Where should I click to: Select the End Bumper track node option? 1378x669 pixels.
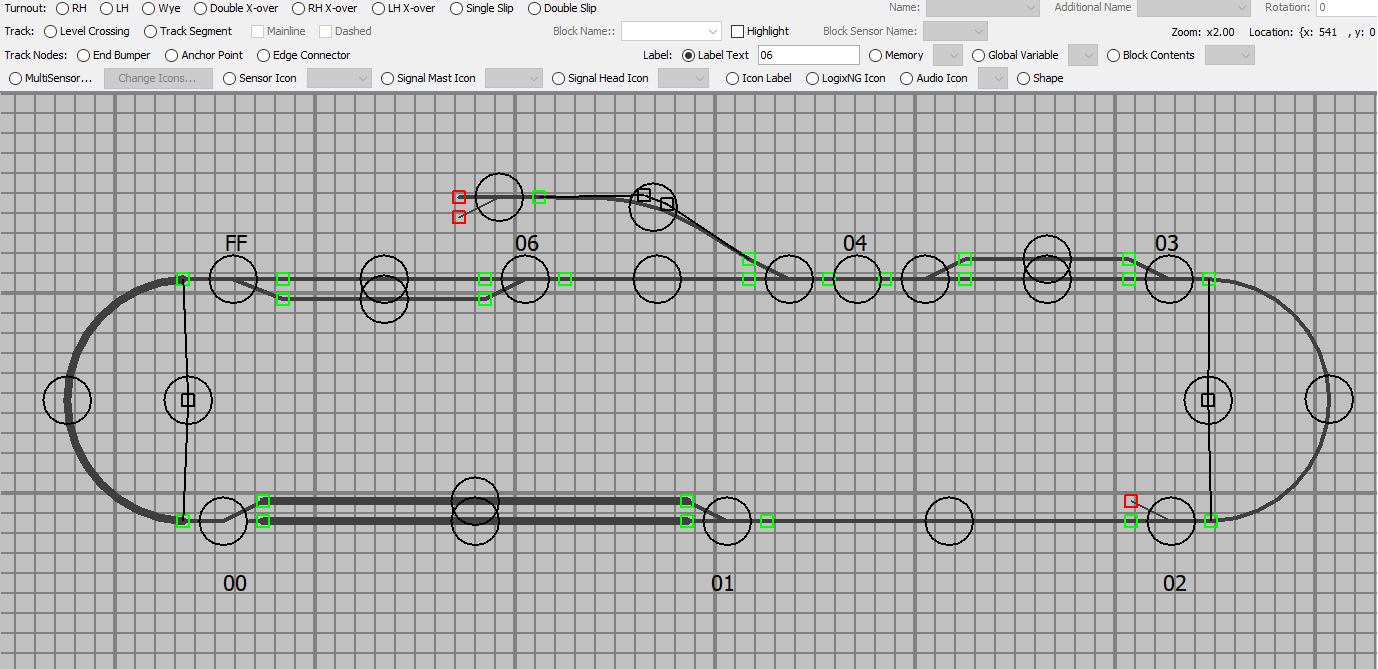tap(83, 55)
